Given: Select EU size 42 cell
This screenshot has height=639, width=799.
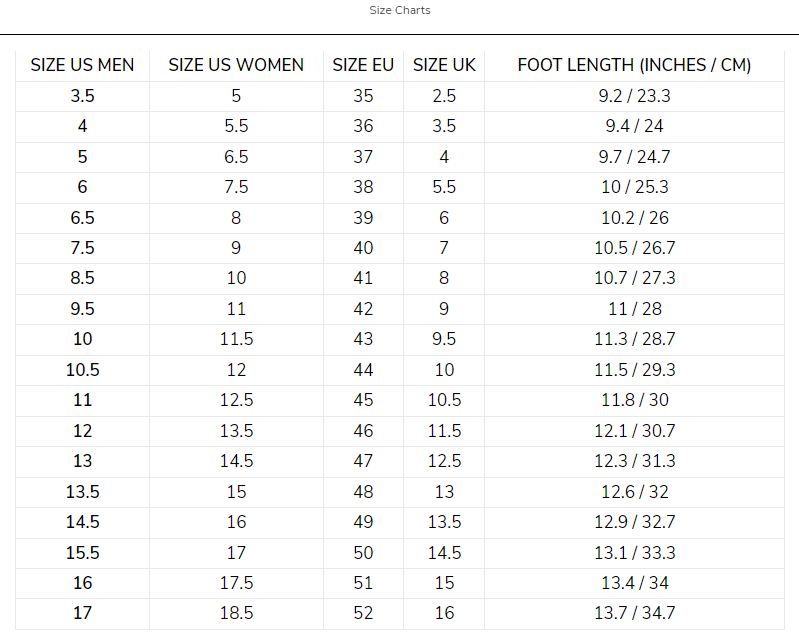Looking at the screenshot, I should pos(363,309).
